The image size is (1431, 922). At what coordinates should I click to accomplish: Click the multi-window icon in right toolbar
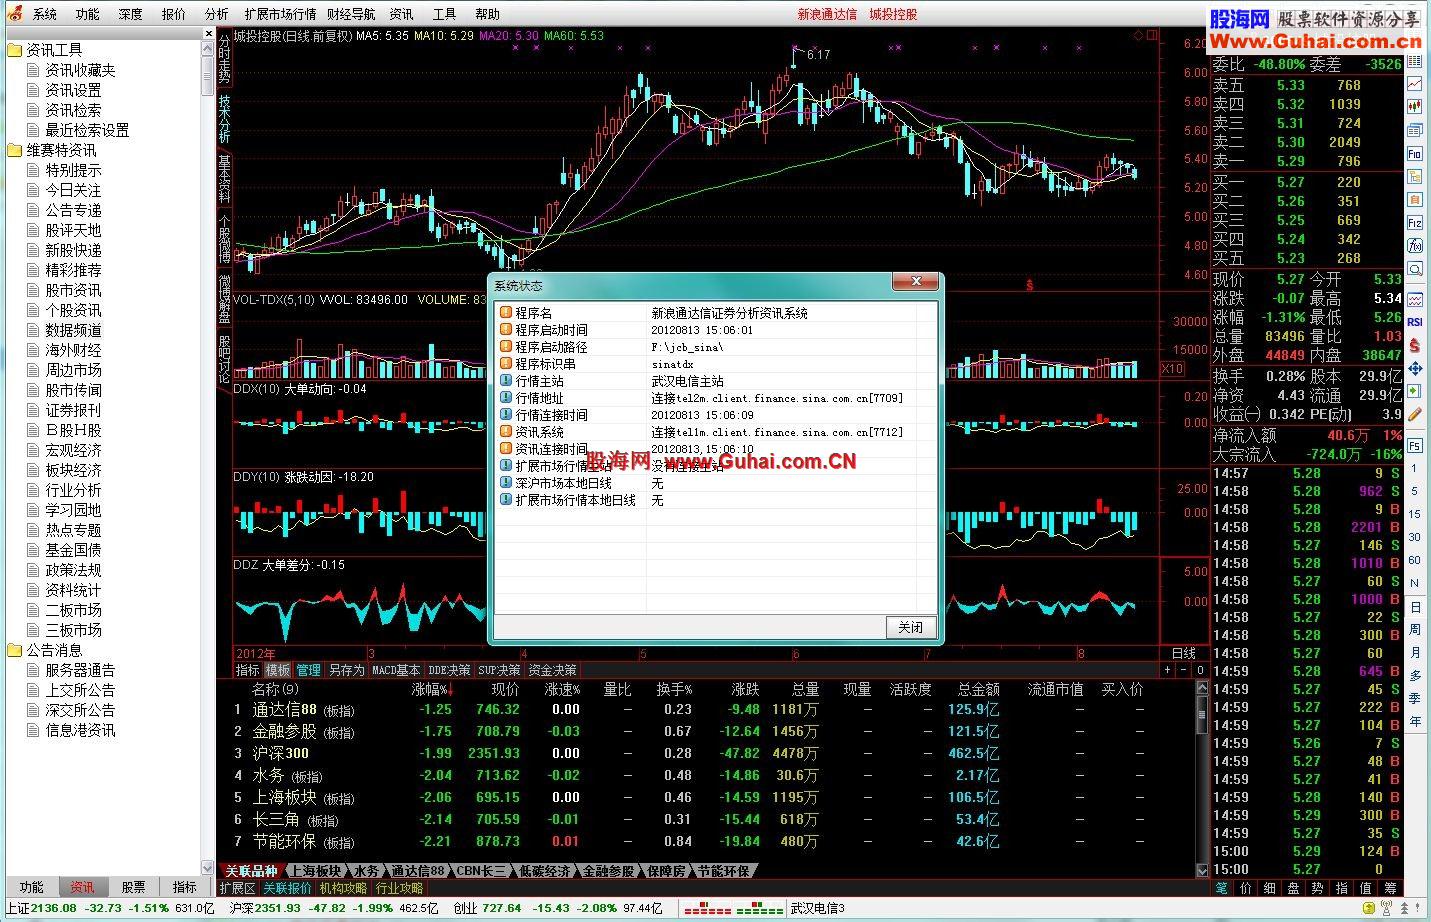(x=1415, y=130)
